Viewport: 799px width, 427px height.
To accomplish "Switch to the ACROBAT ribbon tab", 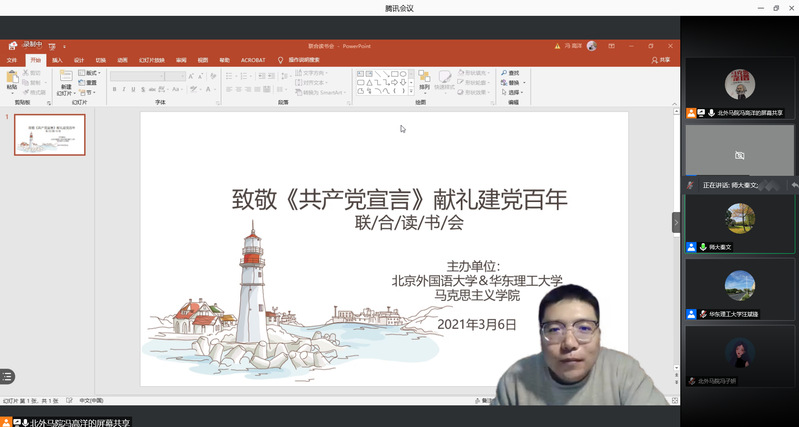I will point(252,60).
